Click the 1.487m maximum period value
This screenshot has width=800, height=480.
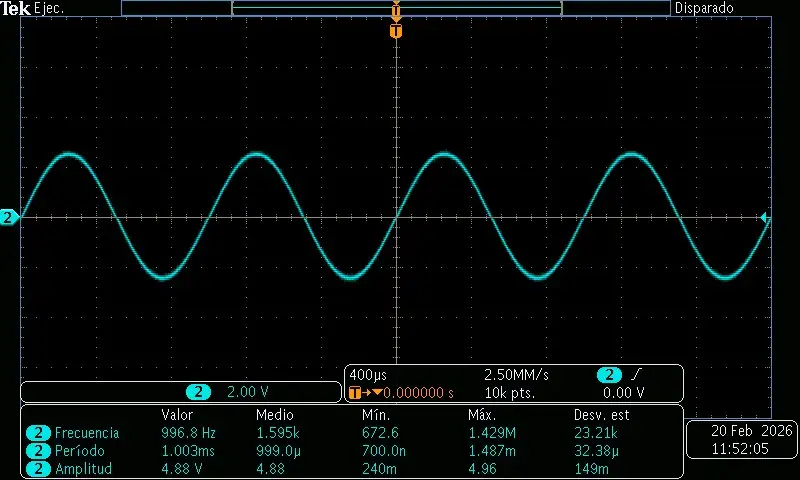click(x=492, y=451)
